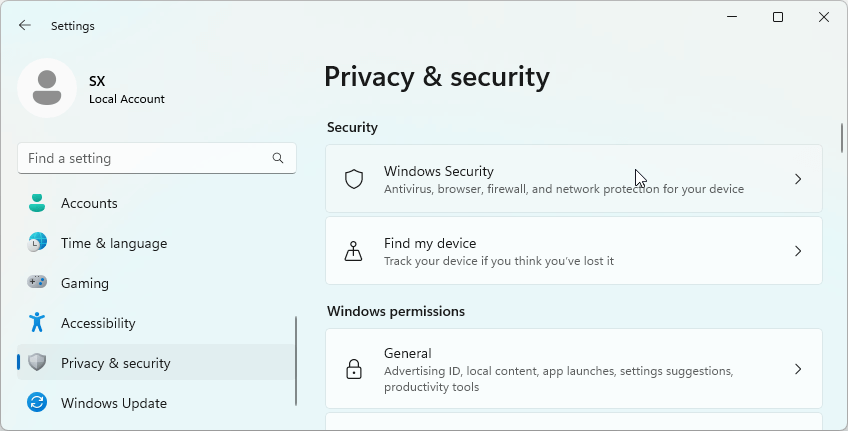Select the Accounts person icon
848x431 pixels.
(37, 203)
